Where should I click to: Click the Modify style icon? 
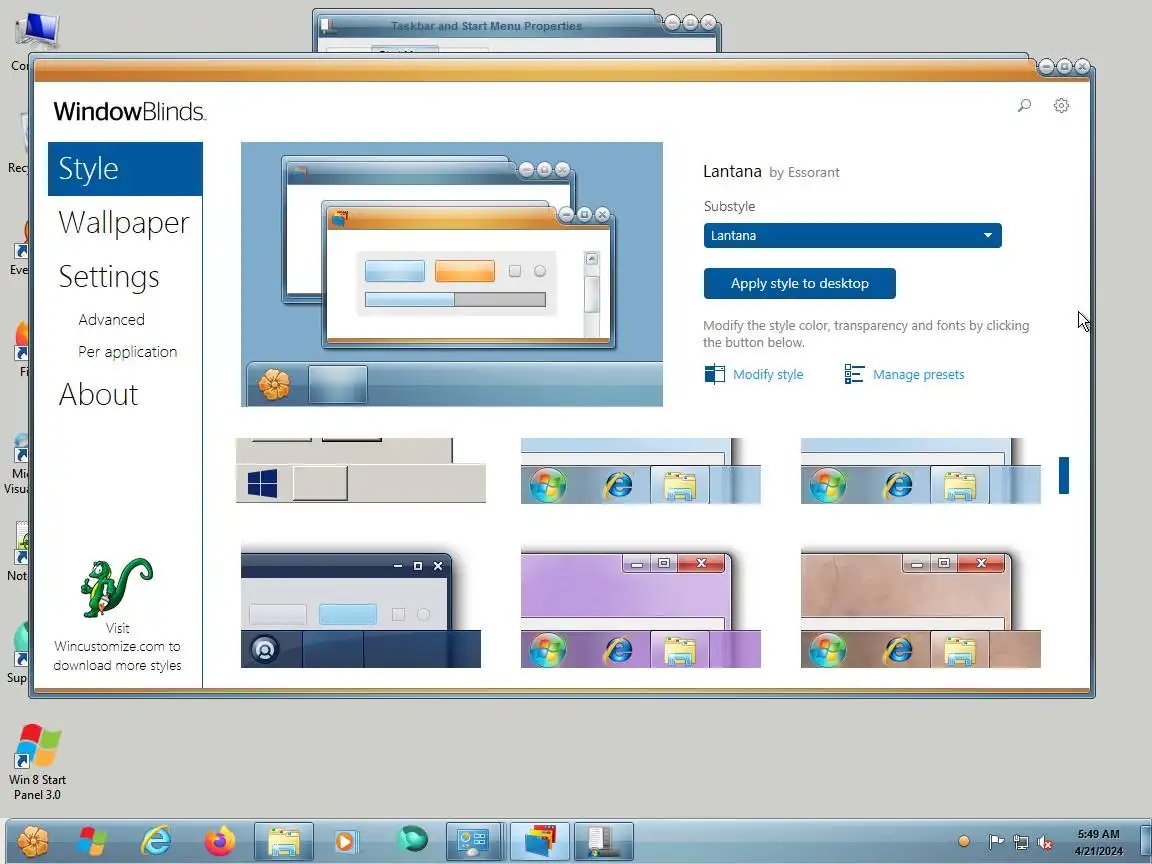714,374
